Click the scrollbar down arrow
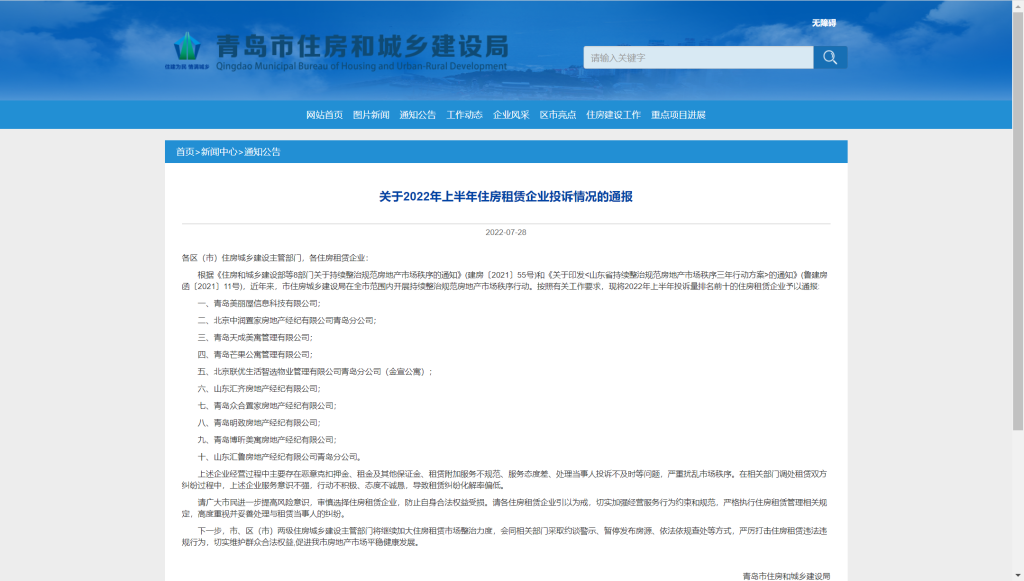 click(1017, 575)
